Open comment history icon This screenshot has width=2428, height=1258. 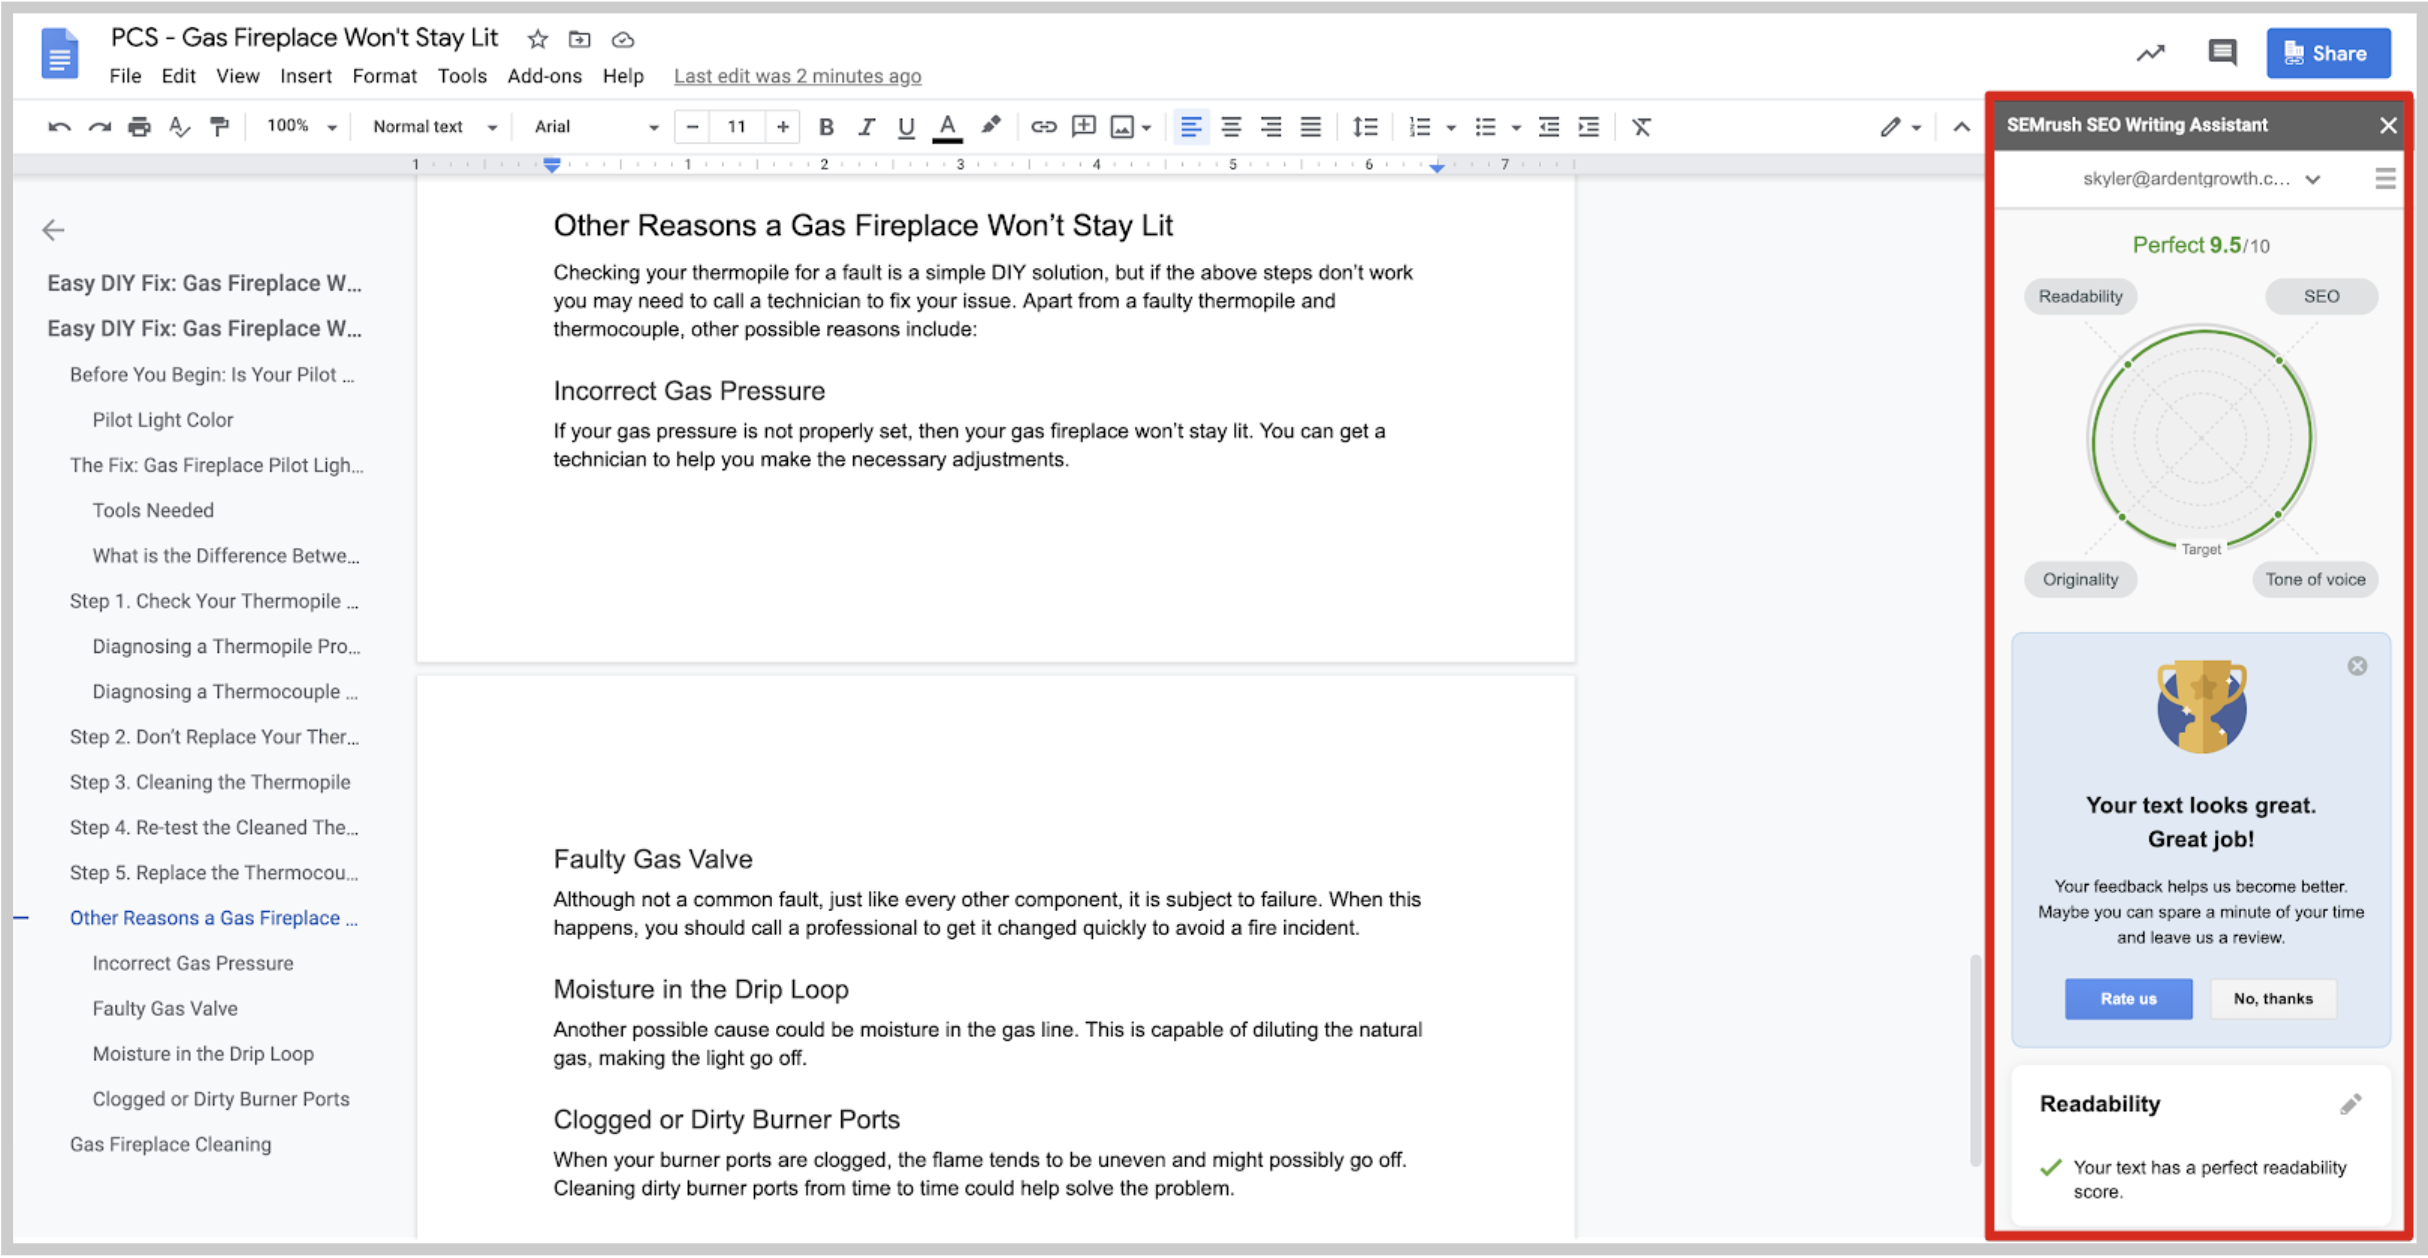pos(2222,52)
